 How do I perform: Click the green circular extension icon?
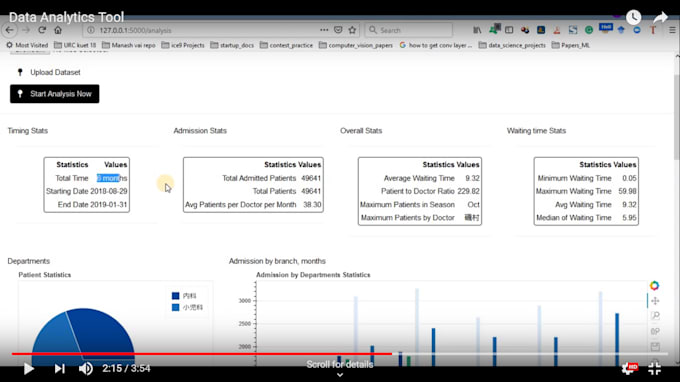tap(589, 30)
